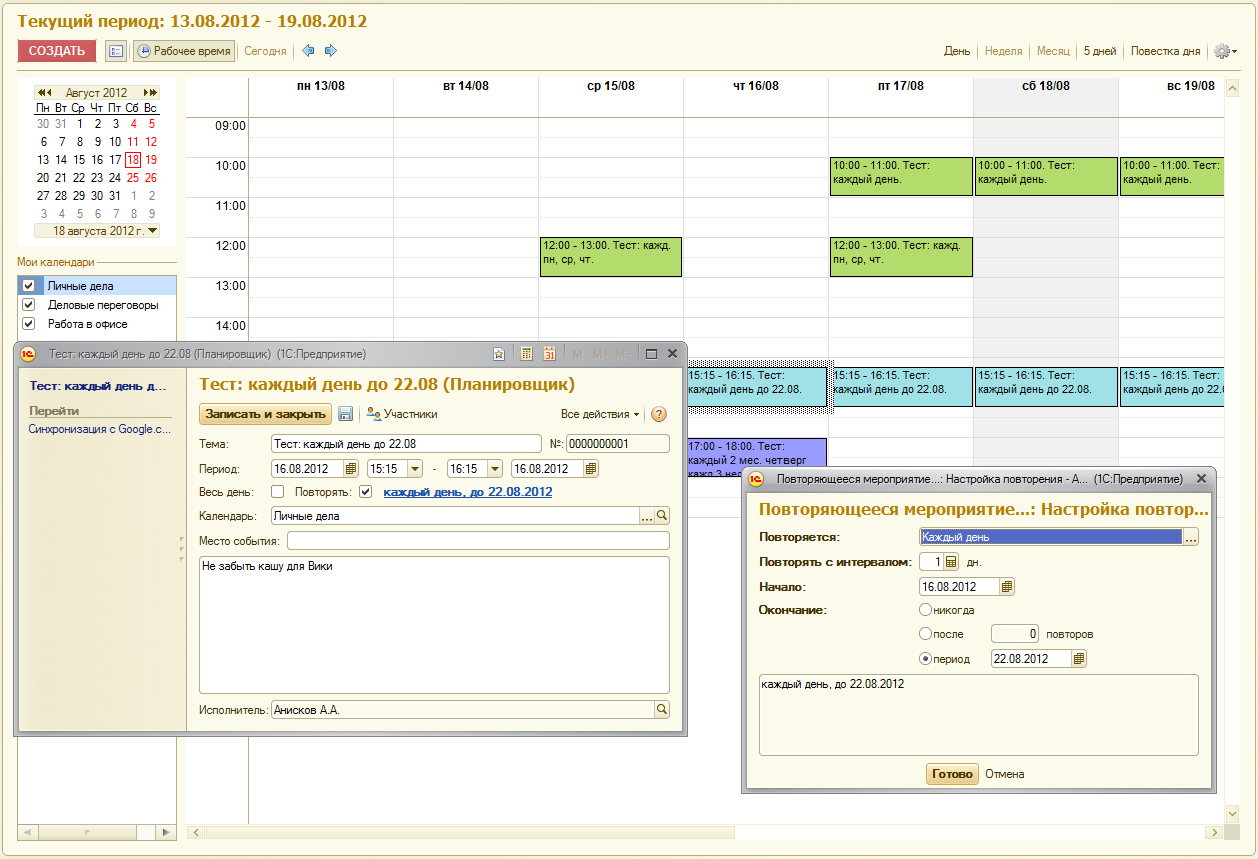The image size is (1258, 859).
Task: Click magnifier icon in Календарь field
Action: coord(661,516)
